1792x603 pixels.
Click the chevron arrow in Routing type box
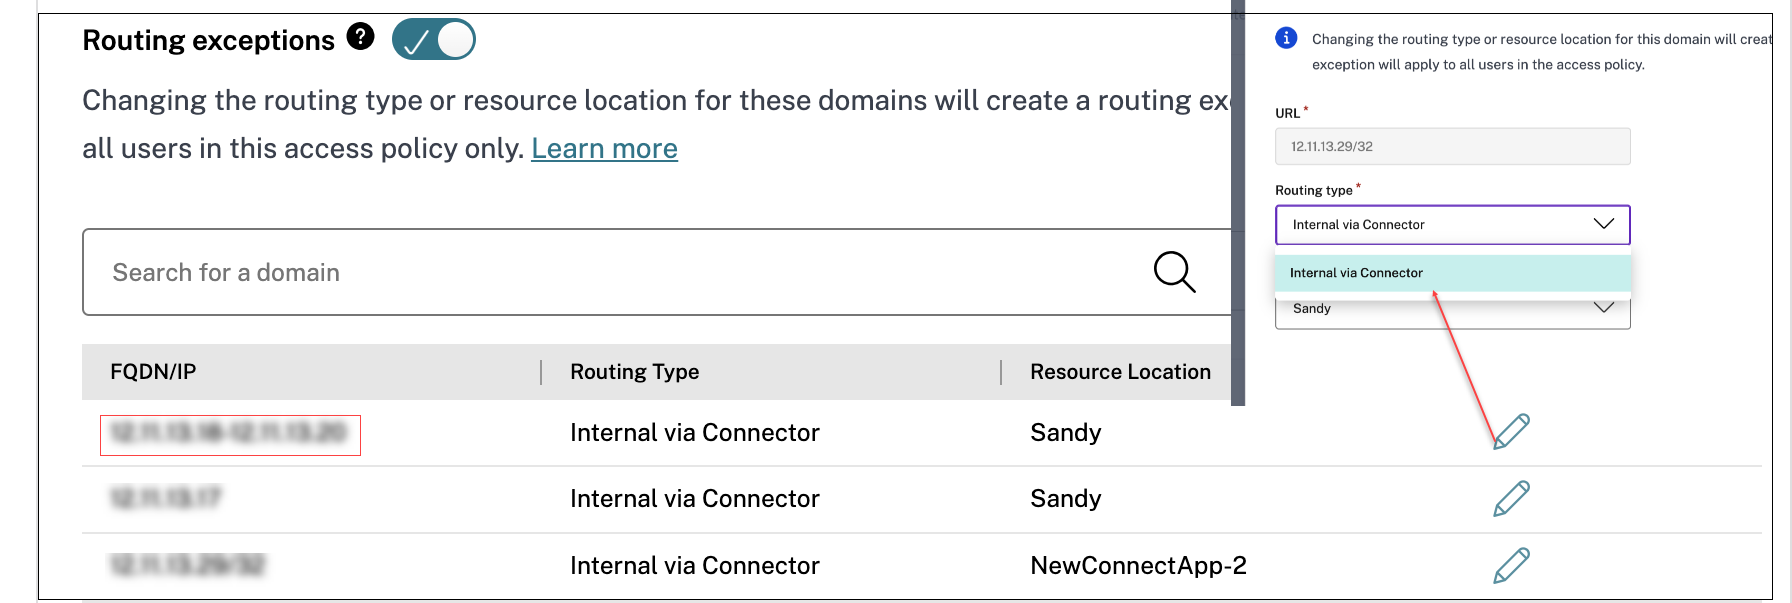pyautogui.click(x=1604, y=224)
